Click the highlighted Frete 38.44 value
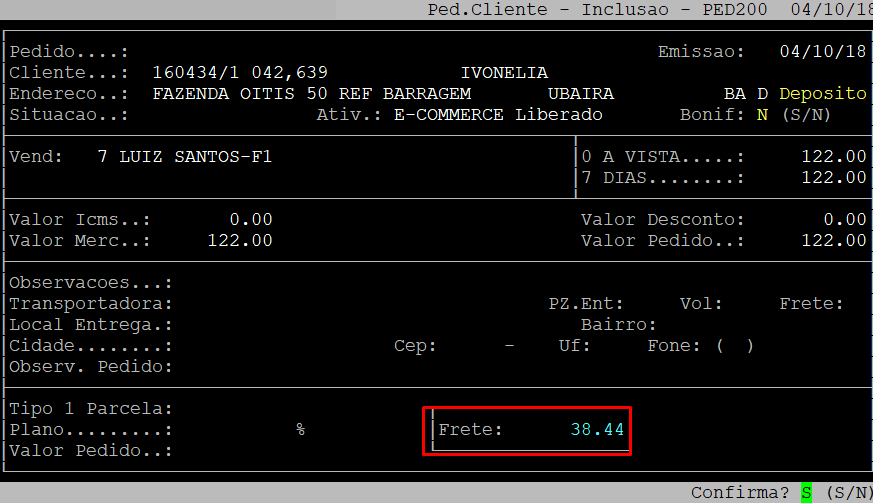 pyautogui.click(x=597, y=430)
